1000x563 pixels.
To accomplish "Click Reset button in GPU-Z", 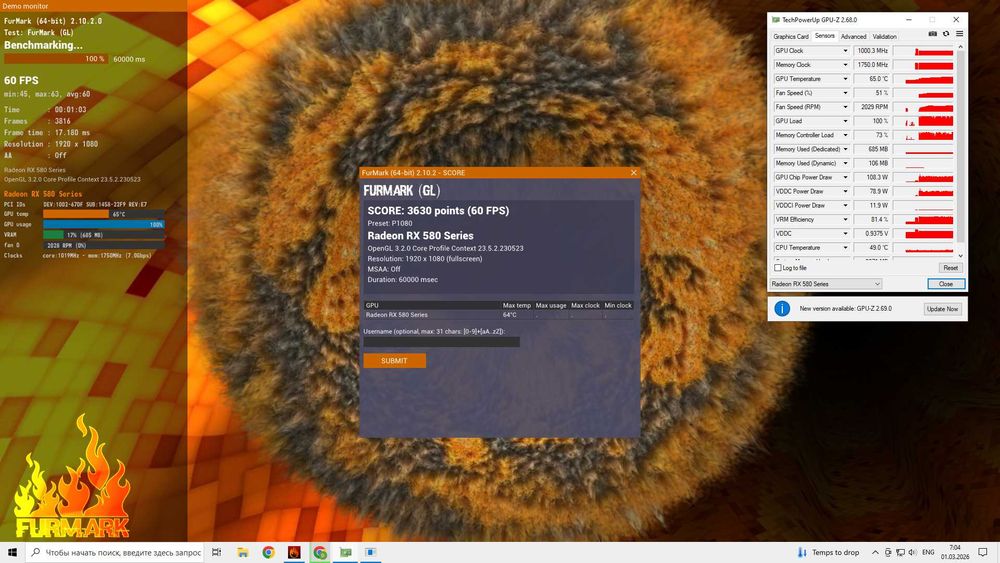I will pyautogui.click(x=950, y=268).
